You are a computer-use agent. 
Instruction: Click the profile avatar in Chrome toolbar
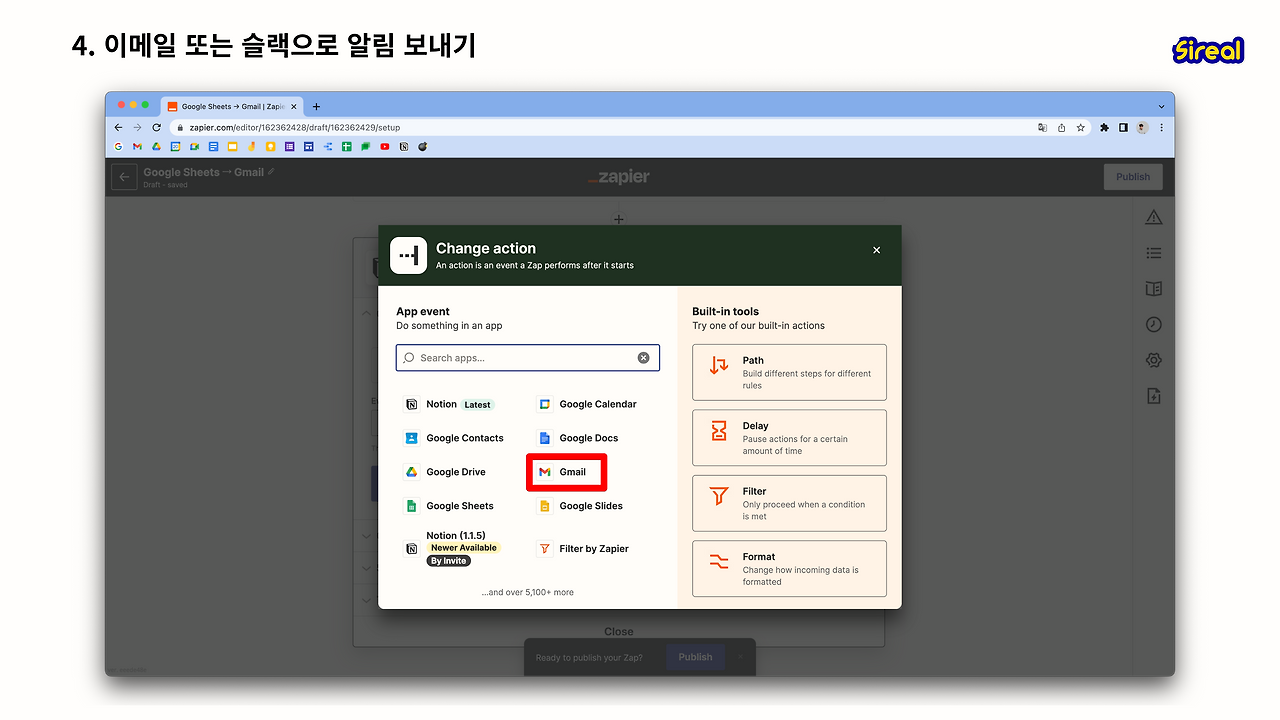pos(1142,128)
